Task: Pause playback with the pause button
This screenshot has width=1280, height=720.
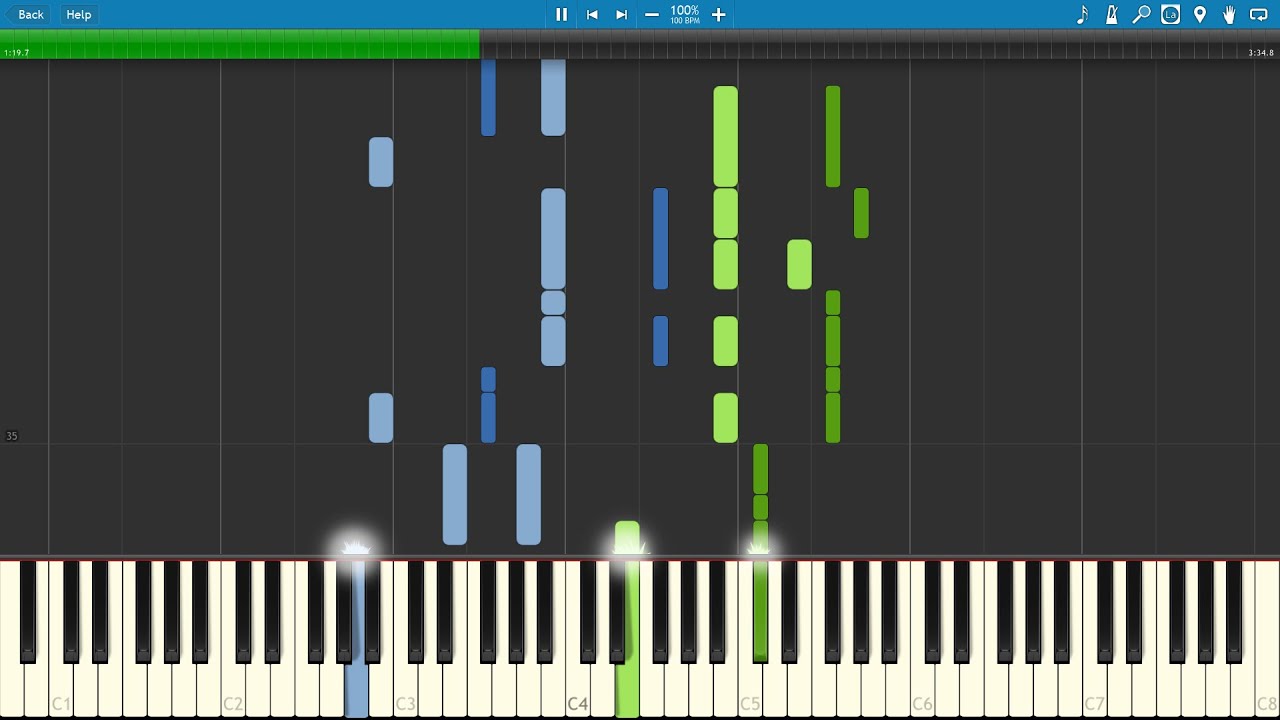Action: click(x=561, y=14)
